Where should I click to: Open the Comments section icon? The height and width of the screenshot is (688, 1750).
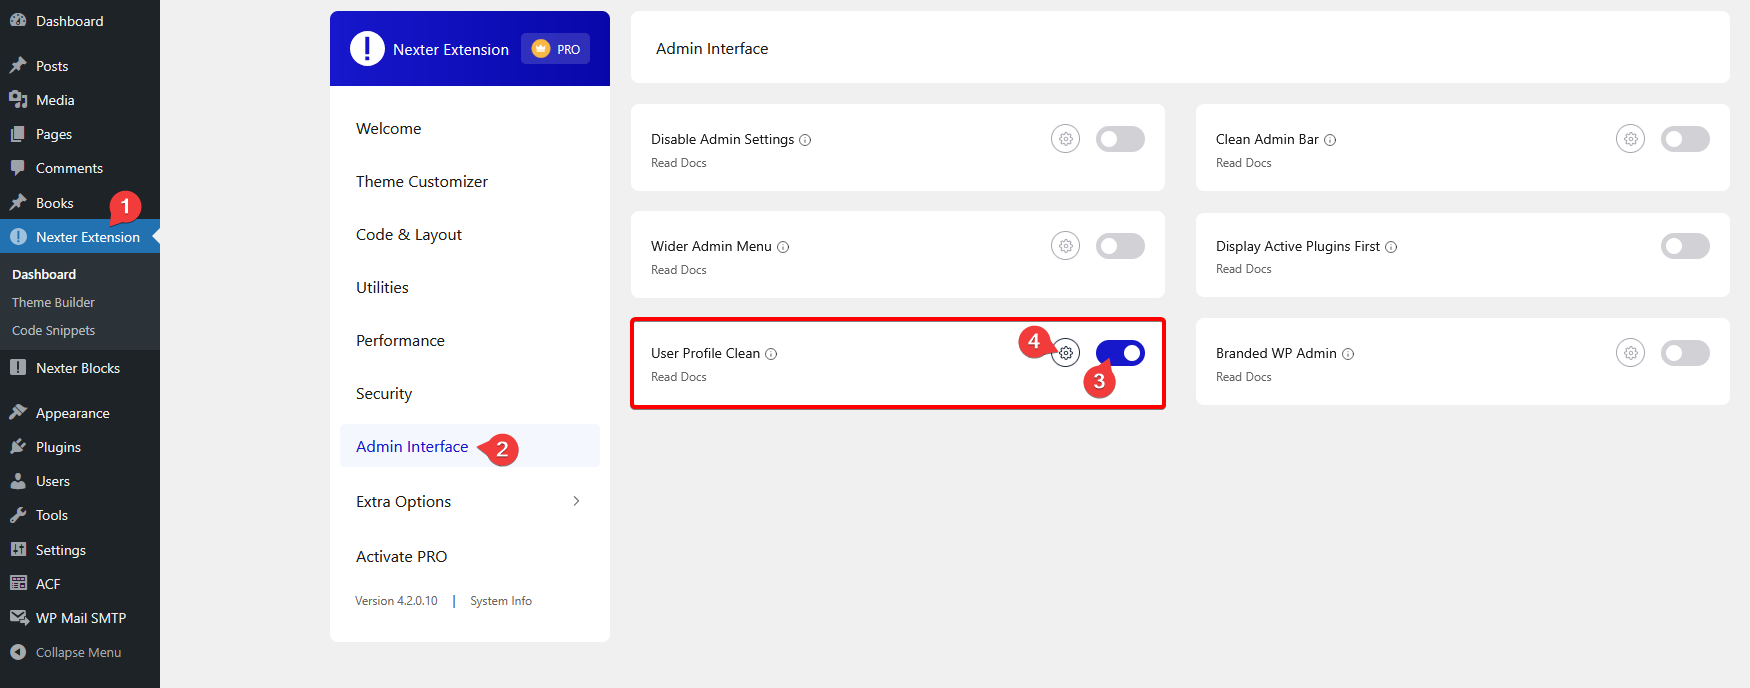19,167
